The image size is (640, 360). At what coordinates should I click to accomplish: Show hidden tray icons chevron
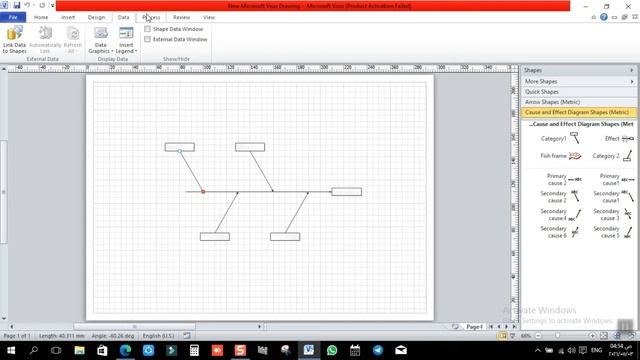point(538,350)
